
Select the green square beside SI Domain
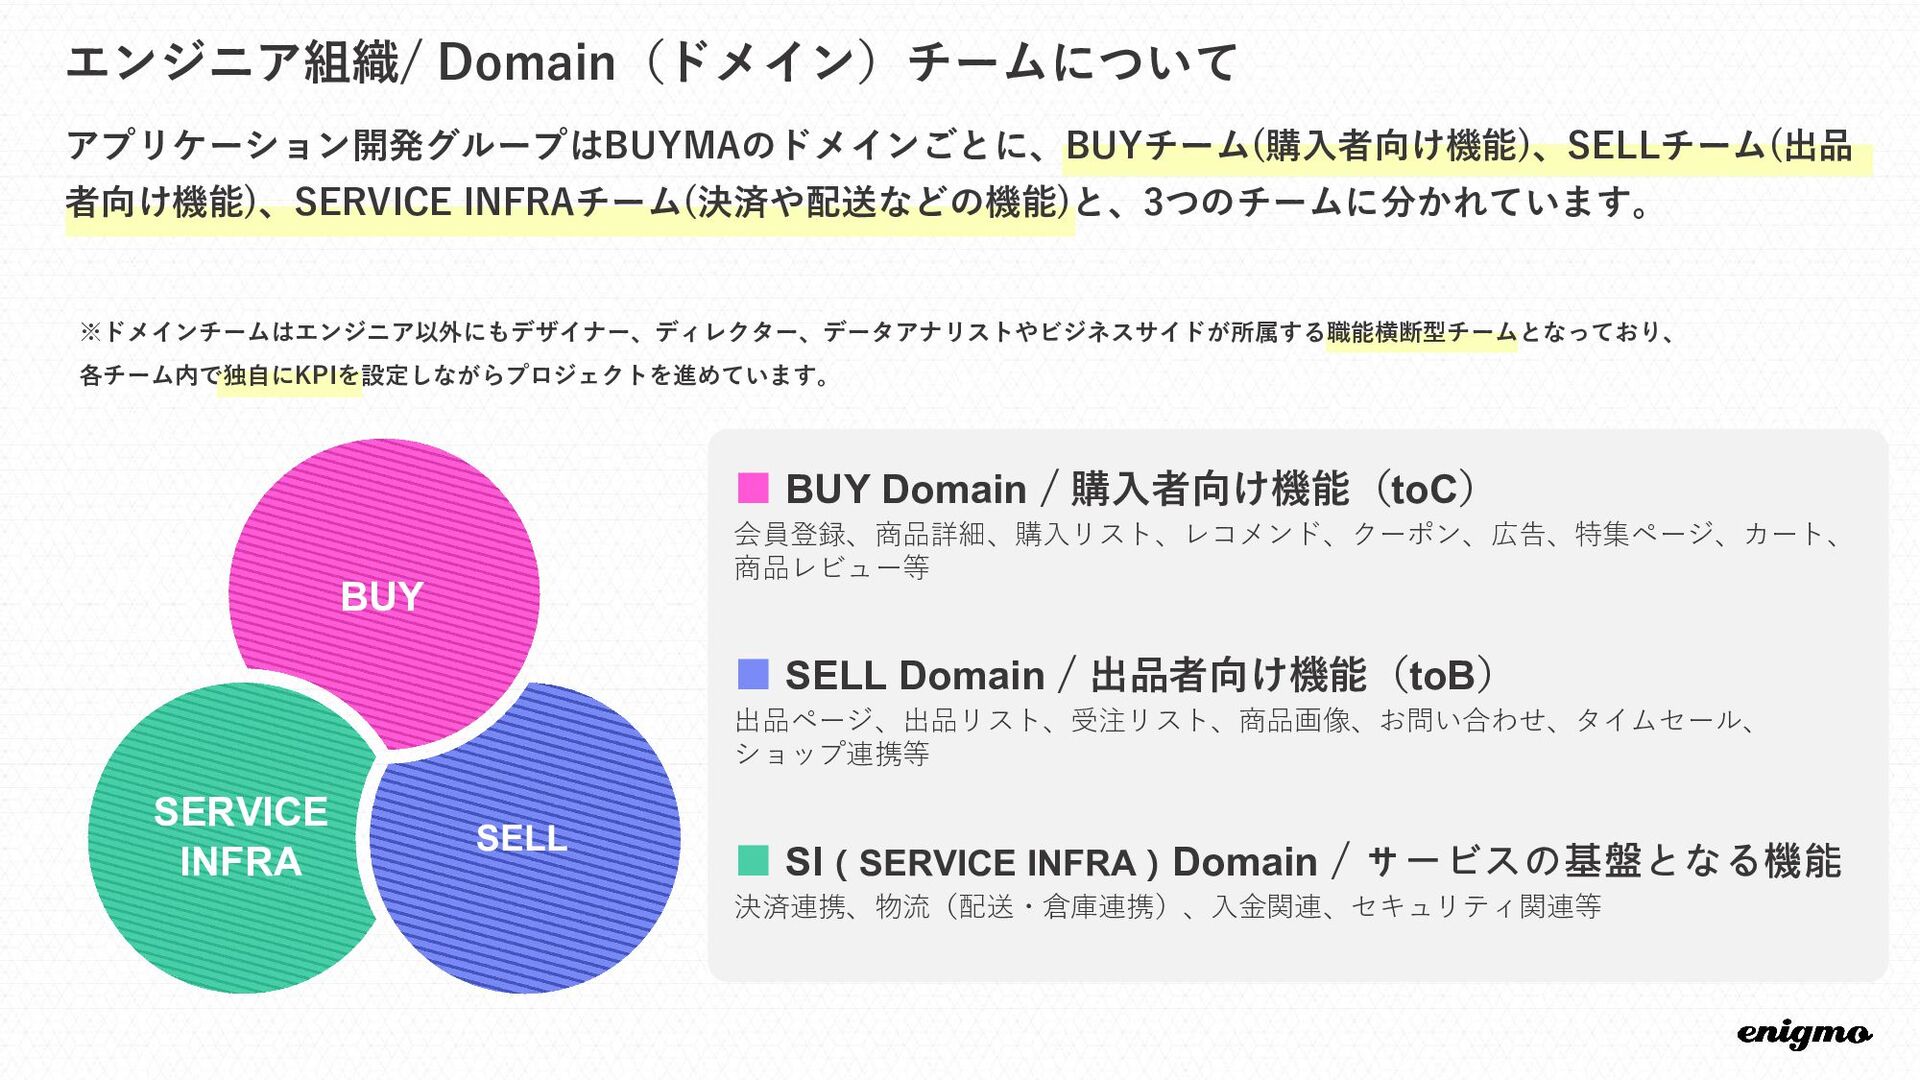click(752, 860)
